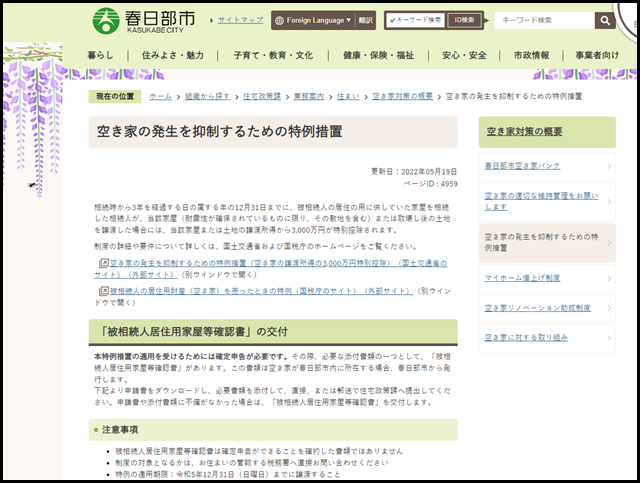This screenshot has height=483, width=640.
Task: Open 国土交通省 3,000万円特別控除 external link
Action: click(271, 269)
